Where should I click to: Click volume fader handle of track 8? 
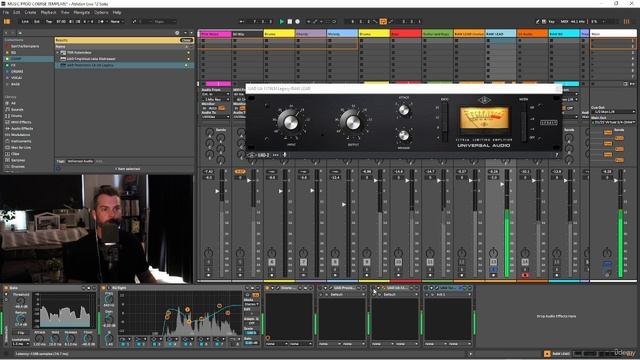tap(344, 204)
